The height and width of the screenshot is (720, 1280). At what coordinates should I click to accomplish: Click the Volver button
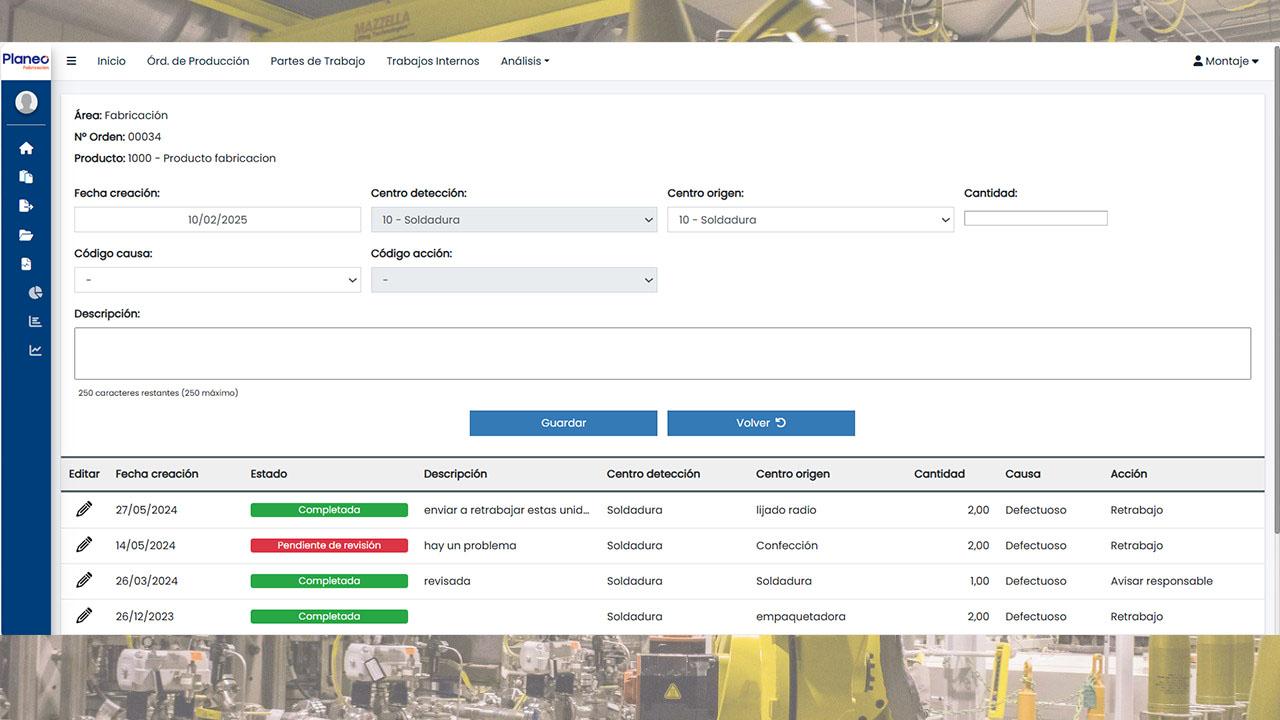coord(761,422)
